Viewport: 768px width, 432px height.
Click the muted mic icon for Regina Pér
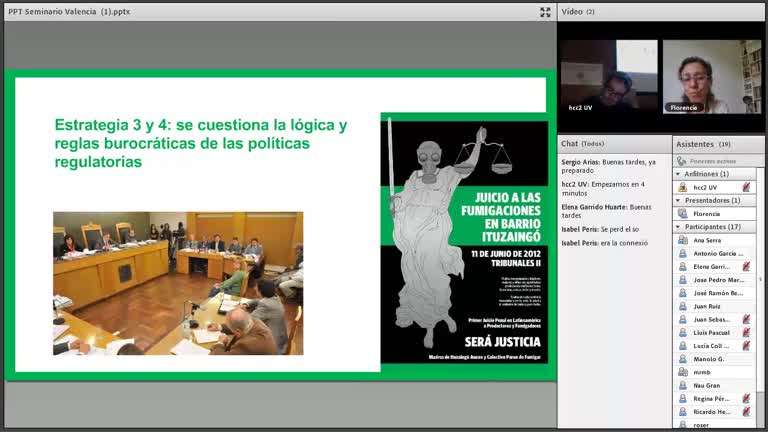(x=746, y=399)
